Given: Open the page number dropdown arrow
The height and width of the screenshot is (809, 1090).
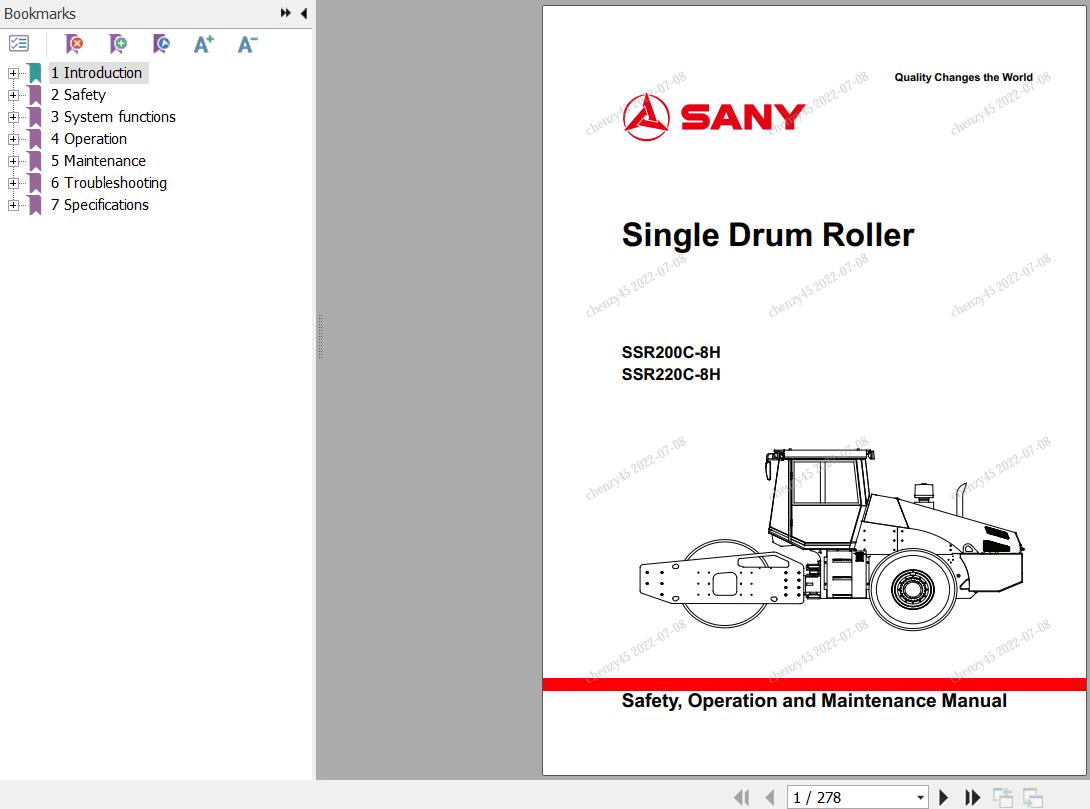Looking at the screenshot, I should click(920, 797).
